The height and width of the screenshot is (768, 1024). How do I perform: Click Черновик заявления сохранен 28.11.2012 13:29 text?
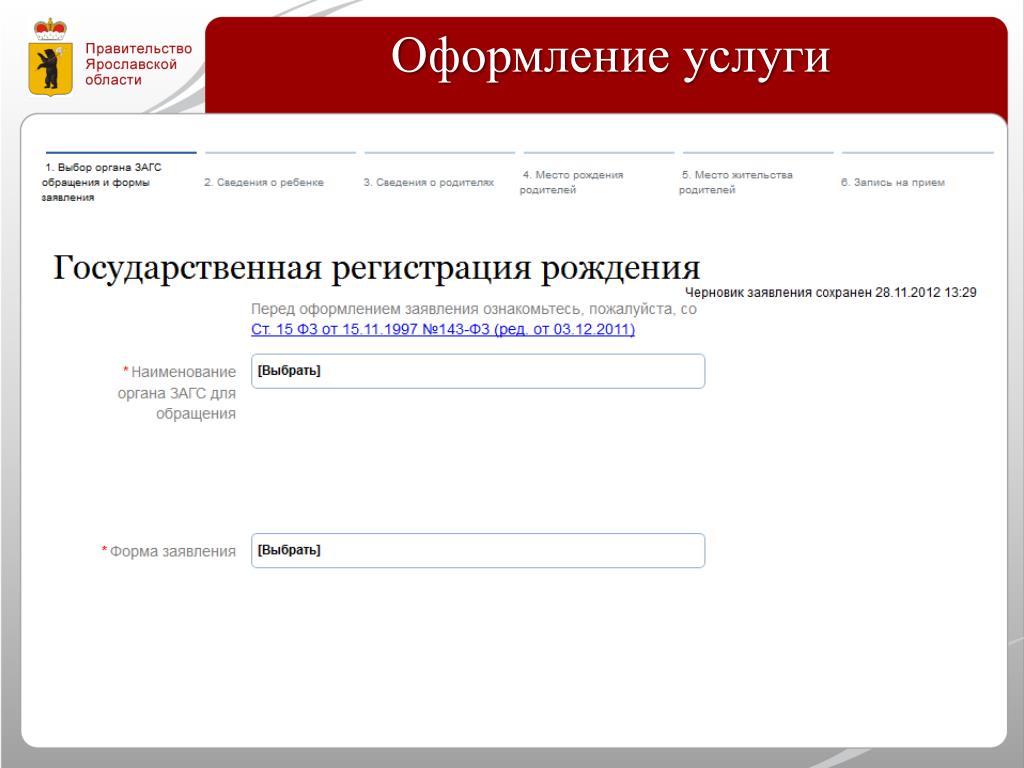[x=831, y=293]
